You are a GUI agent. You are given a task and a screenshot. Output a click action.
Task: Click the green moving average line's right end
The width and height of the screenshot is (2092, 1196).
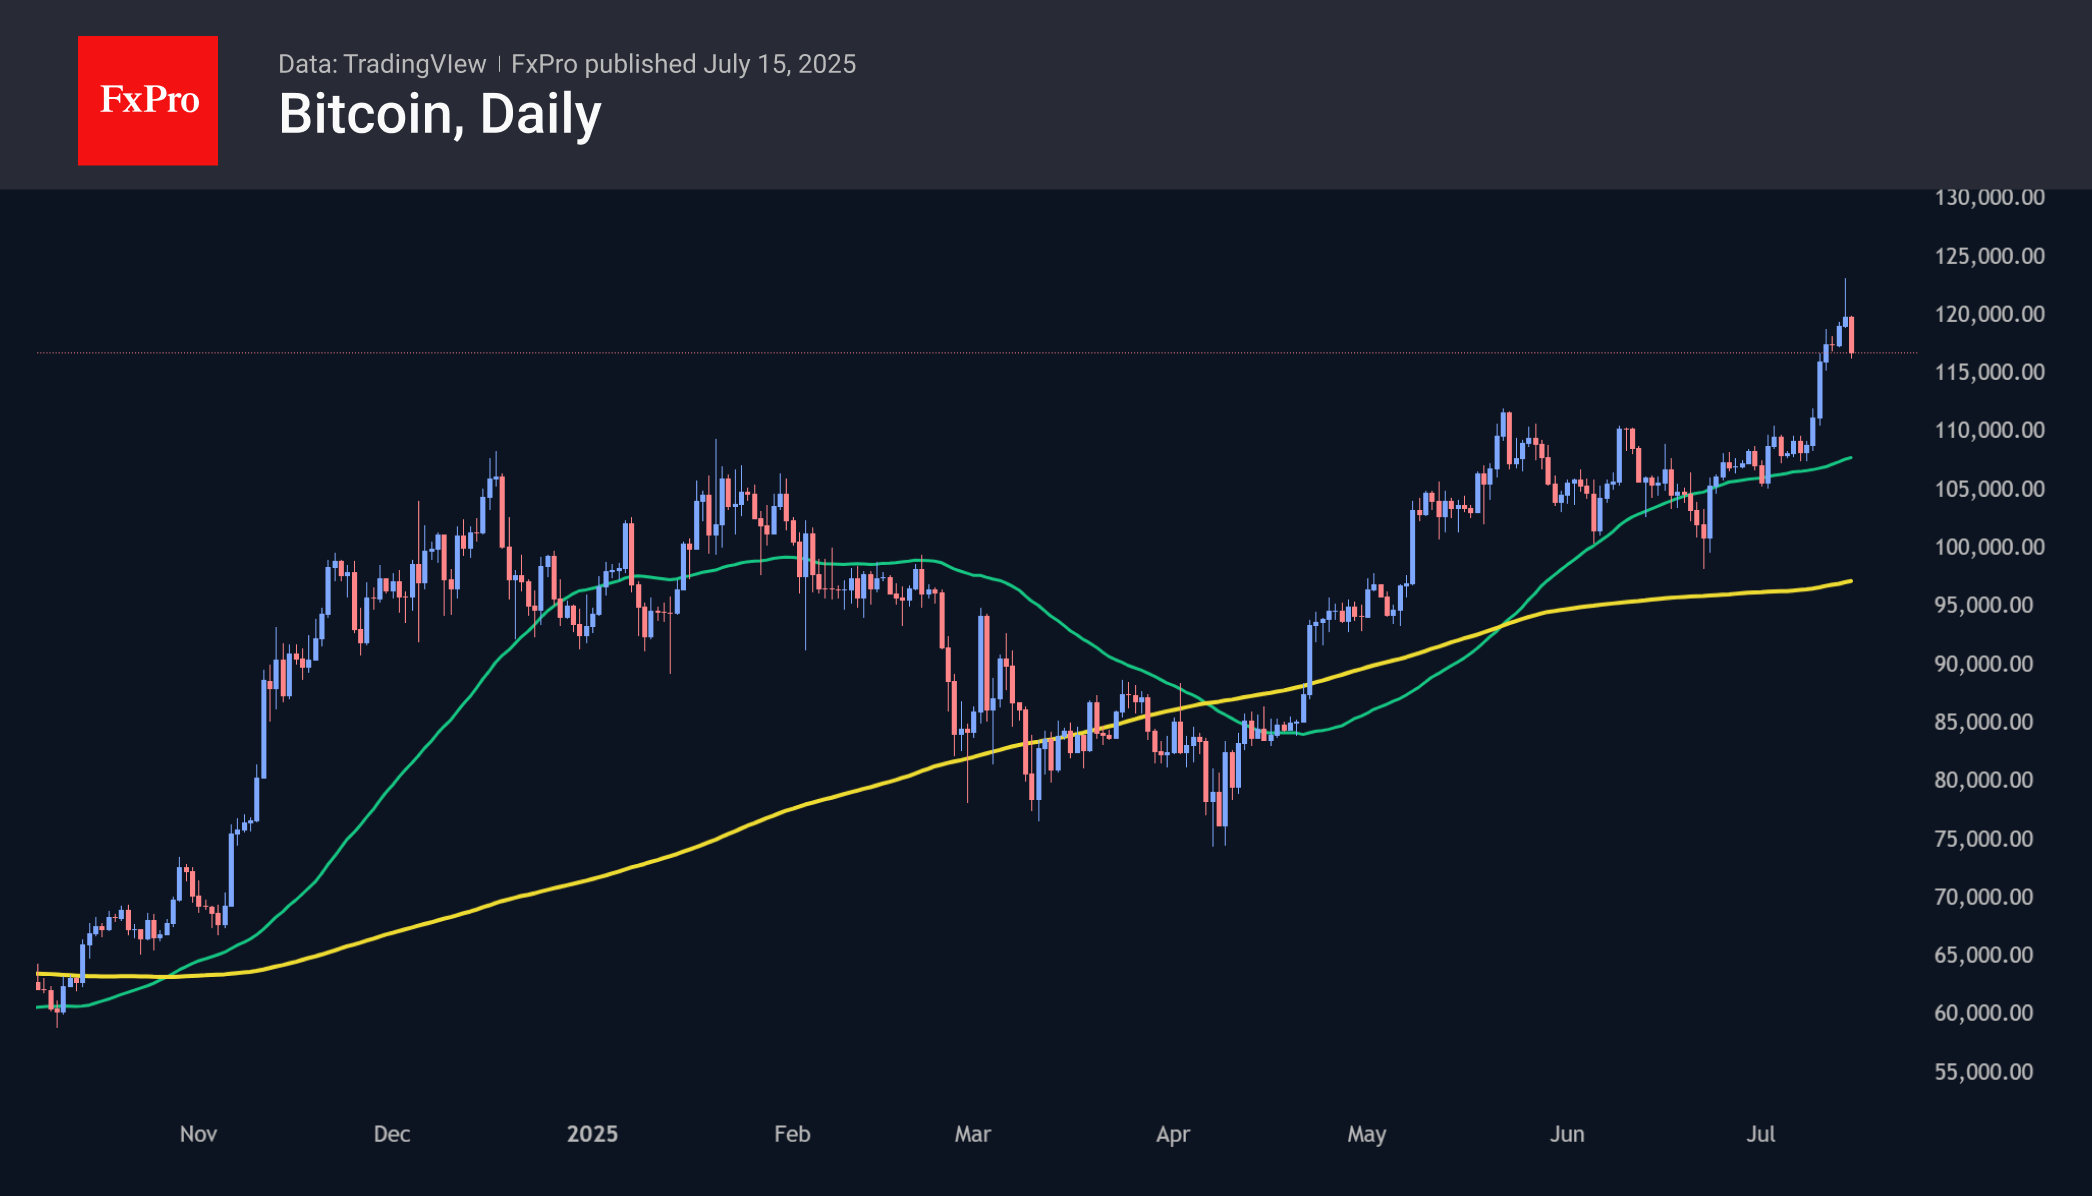tap(1850, 458)
